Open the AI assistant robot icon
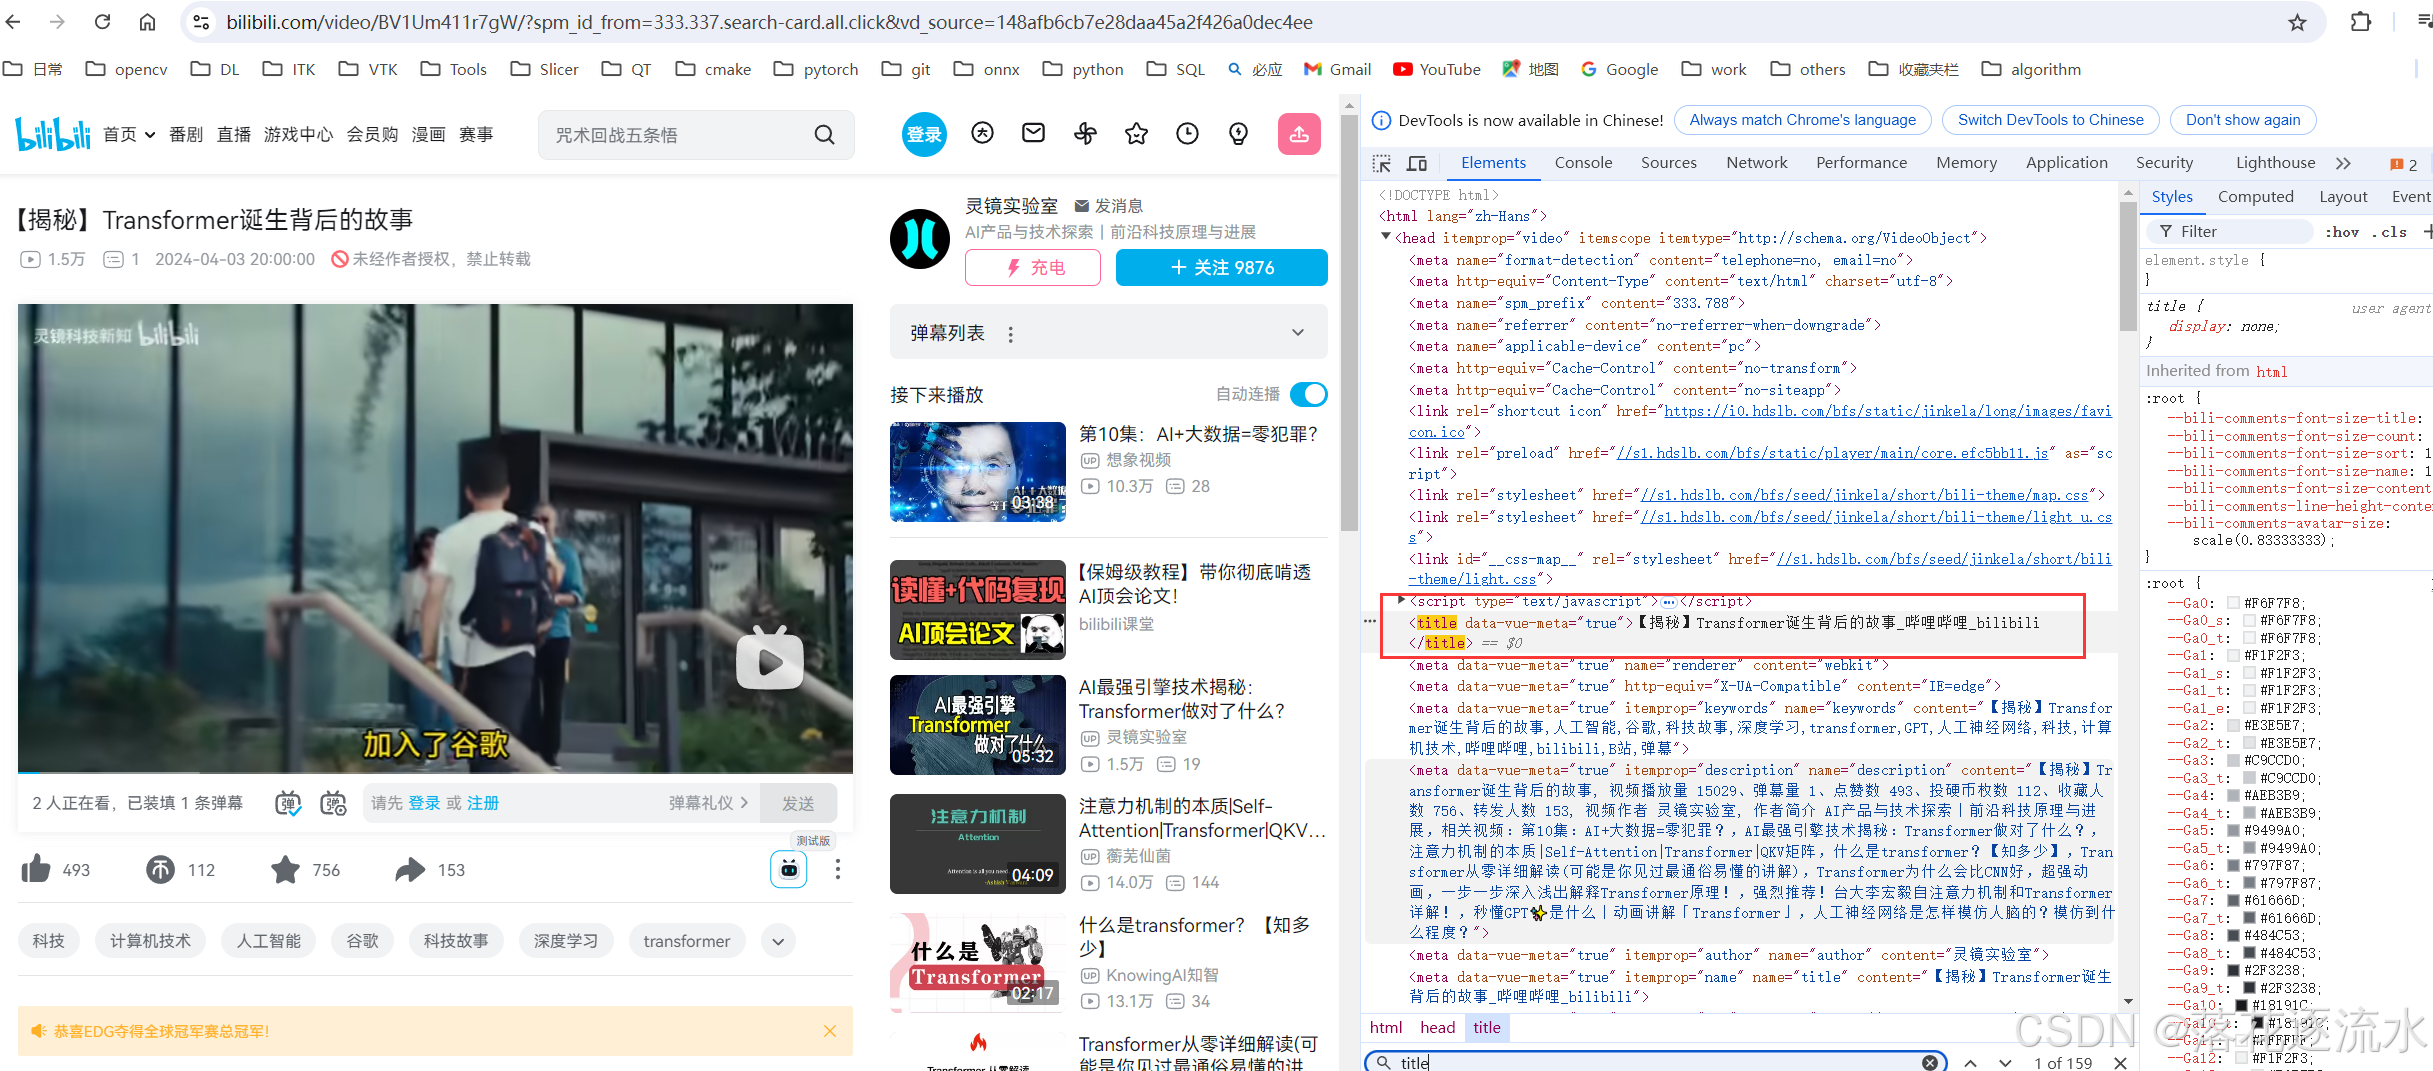 point(789,869)
